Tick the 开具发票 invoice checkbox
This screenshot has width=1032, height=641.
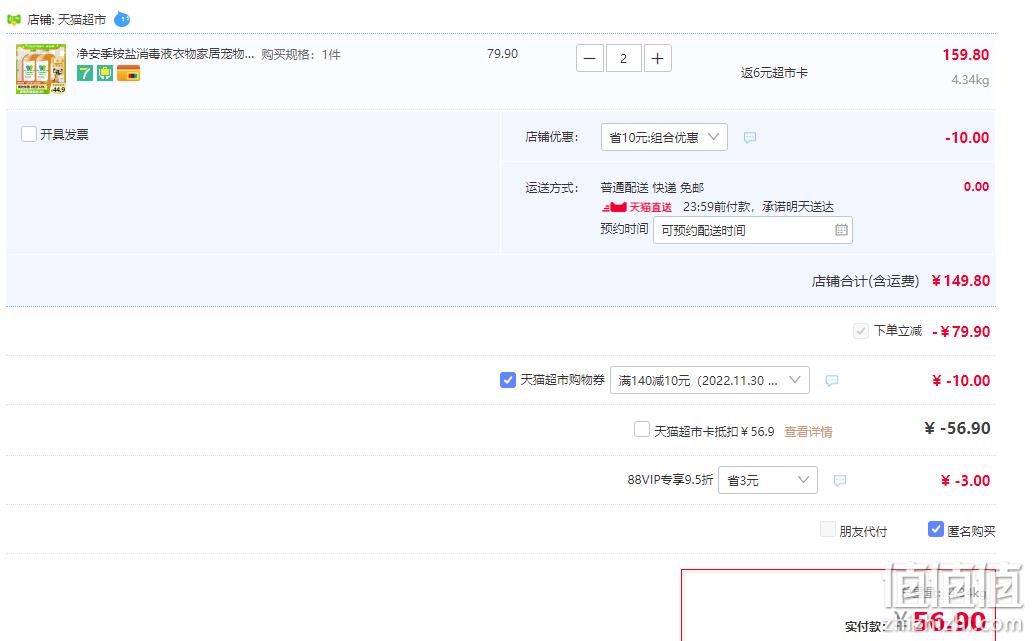[x=29, y=134]
